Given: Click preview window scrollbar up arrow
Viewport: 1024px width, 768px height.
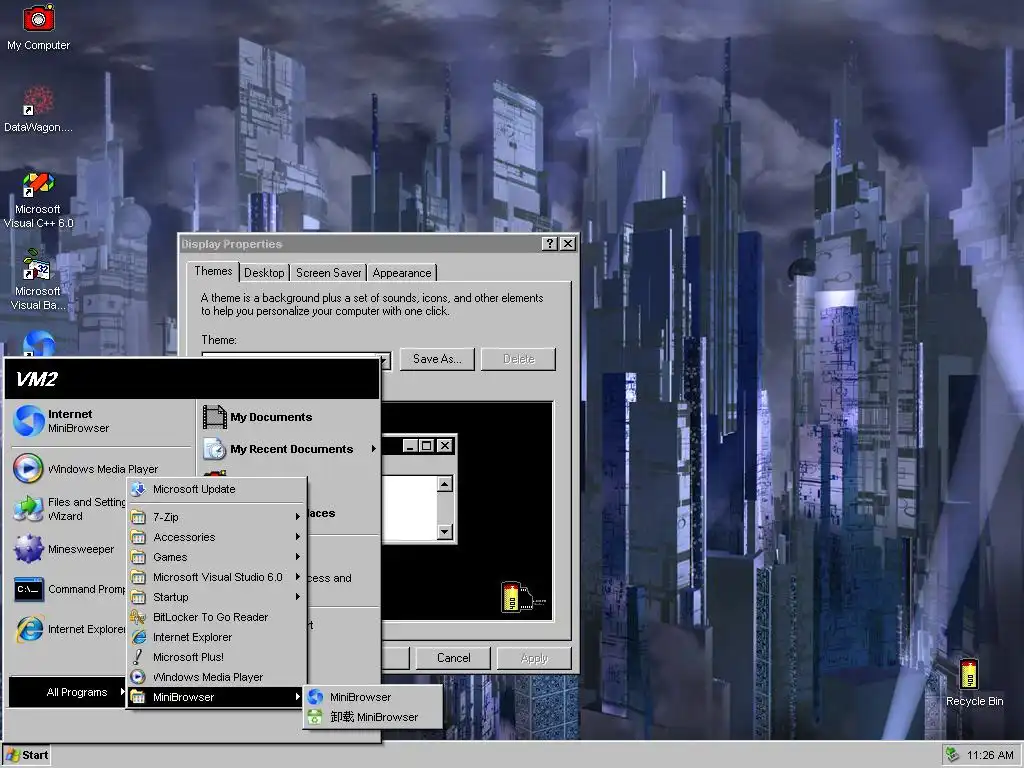Looking at the screenshot, I should 445,484.
